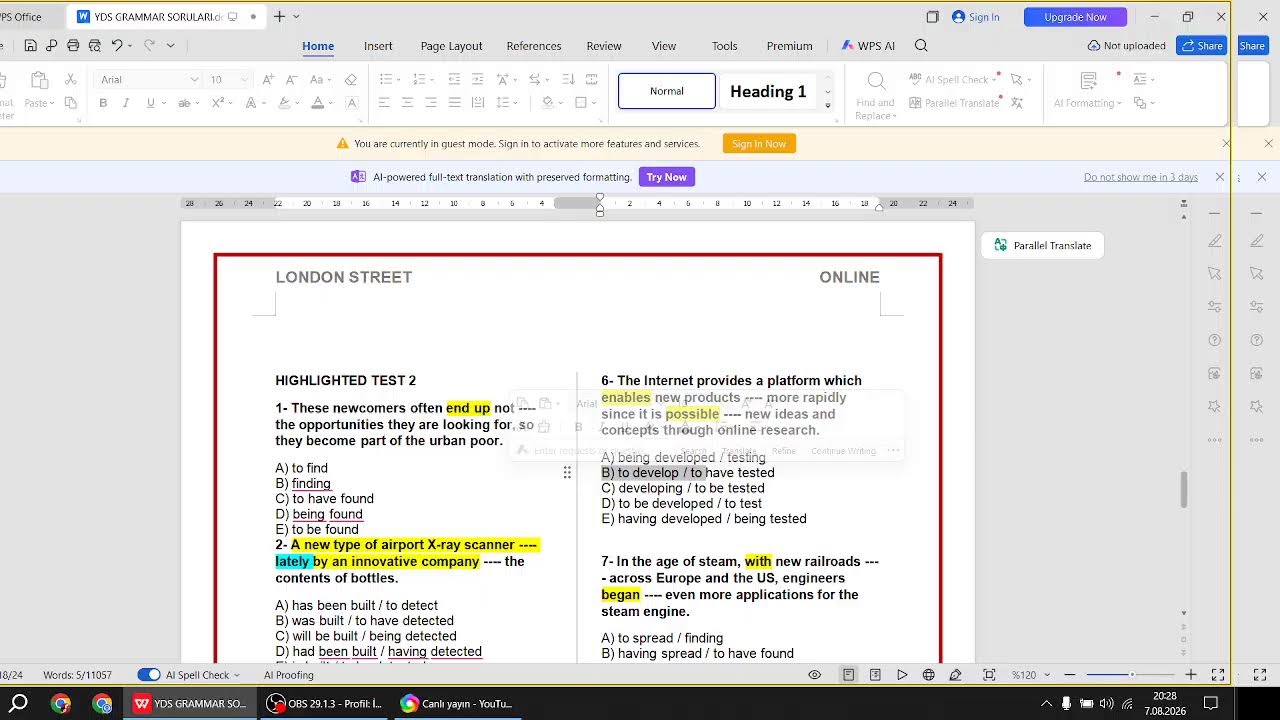The width and height of the screenshot is (1280, 720).
Task: Justify the paragraph text
Action: (x=454, y=103)
